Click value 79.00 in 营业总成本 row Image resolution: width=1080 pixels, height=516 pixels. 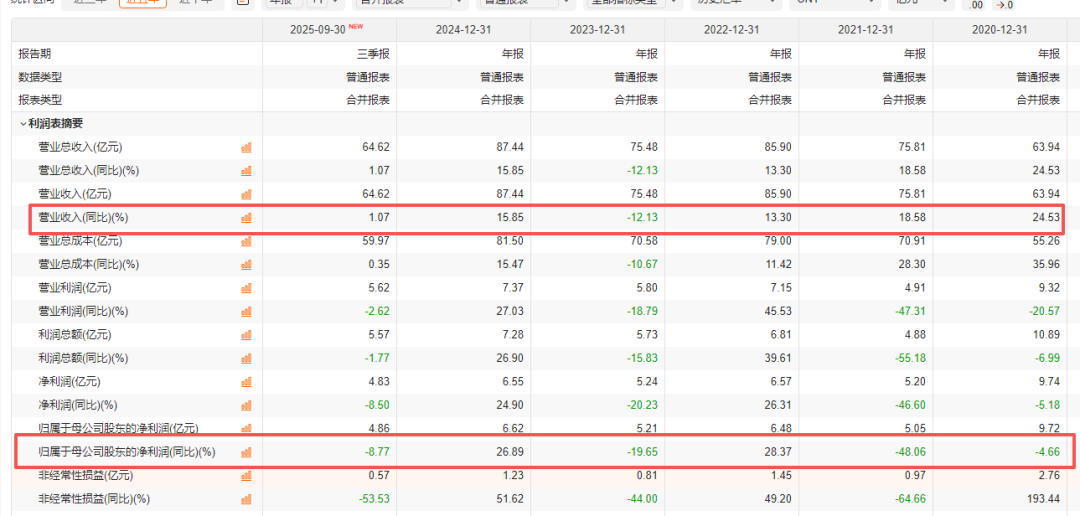point(780,241)
